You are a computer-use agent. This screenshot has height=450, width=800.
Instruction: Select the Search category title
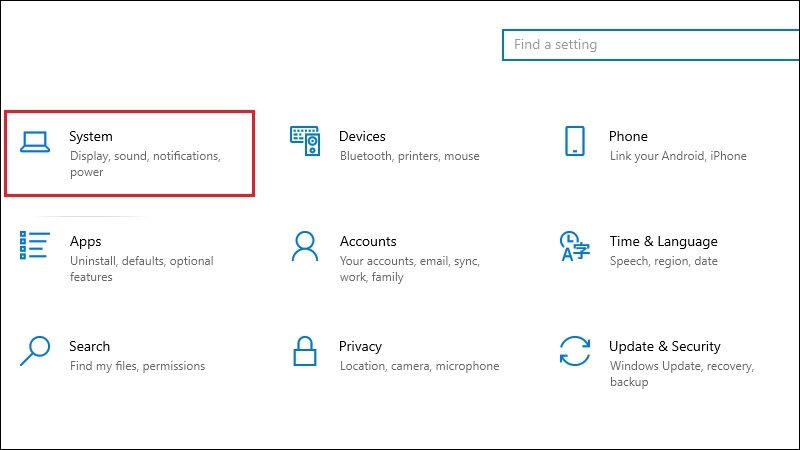(x=89, y=346)
